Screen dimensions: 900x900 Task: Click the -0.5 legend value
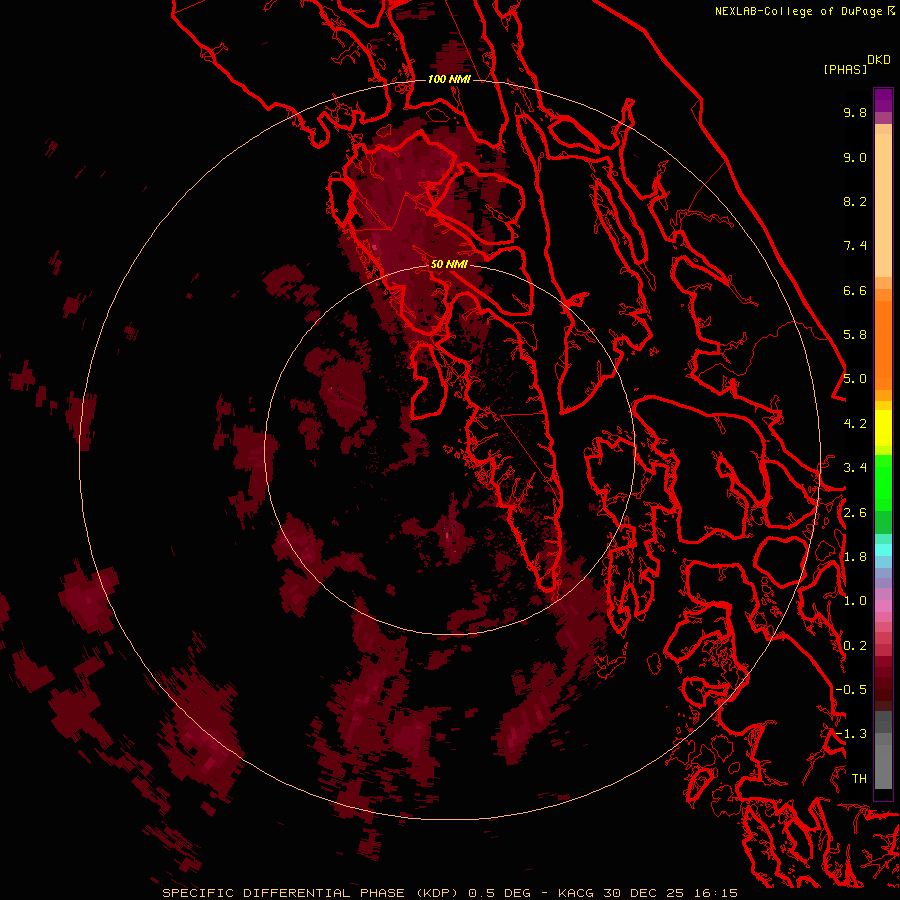pos(851,690)
